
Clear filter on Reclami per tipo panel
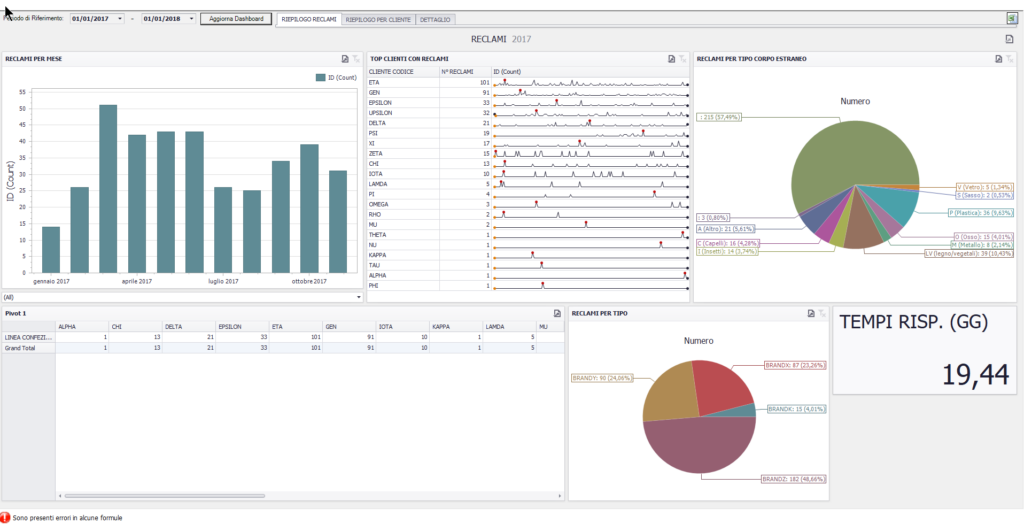click(x=822, y=314)
